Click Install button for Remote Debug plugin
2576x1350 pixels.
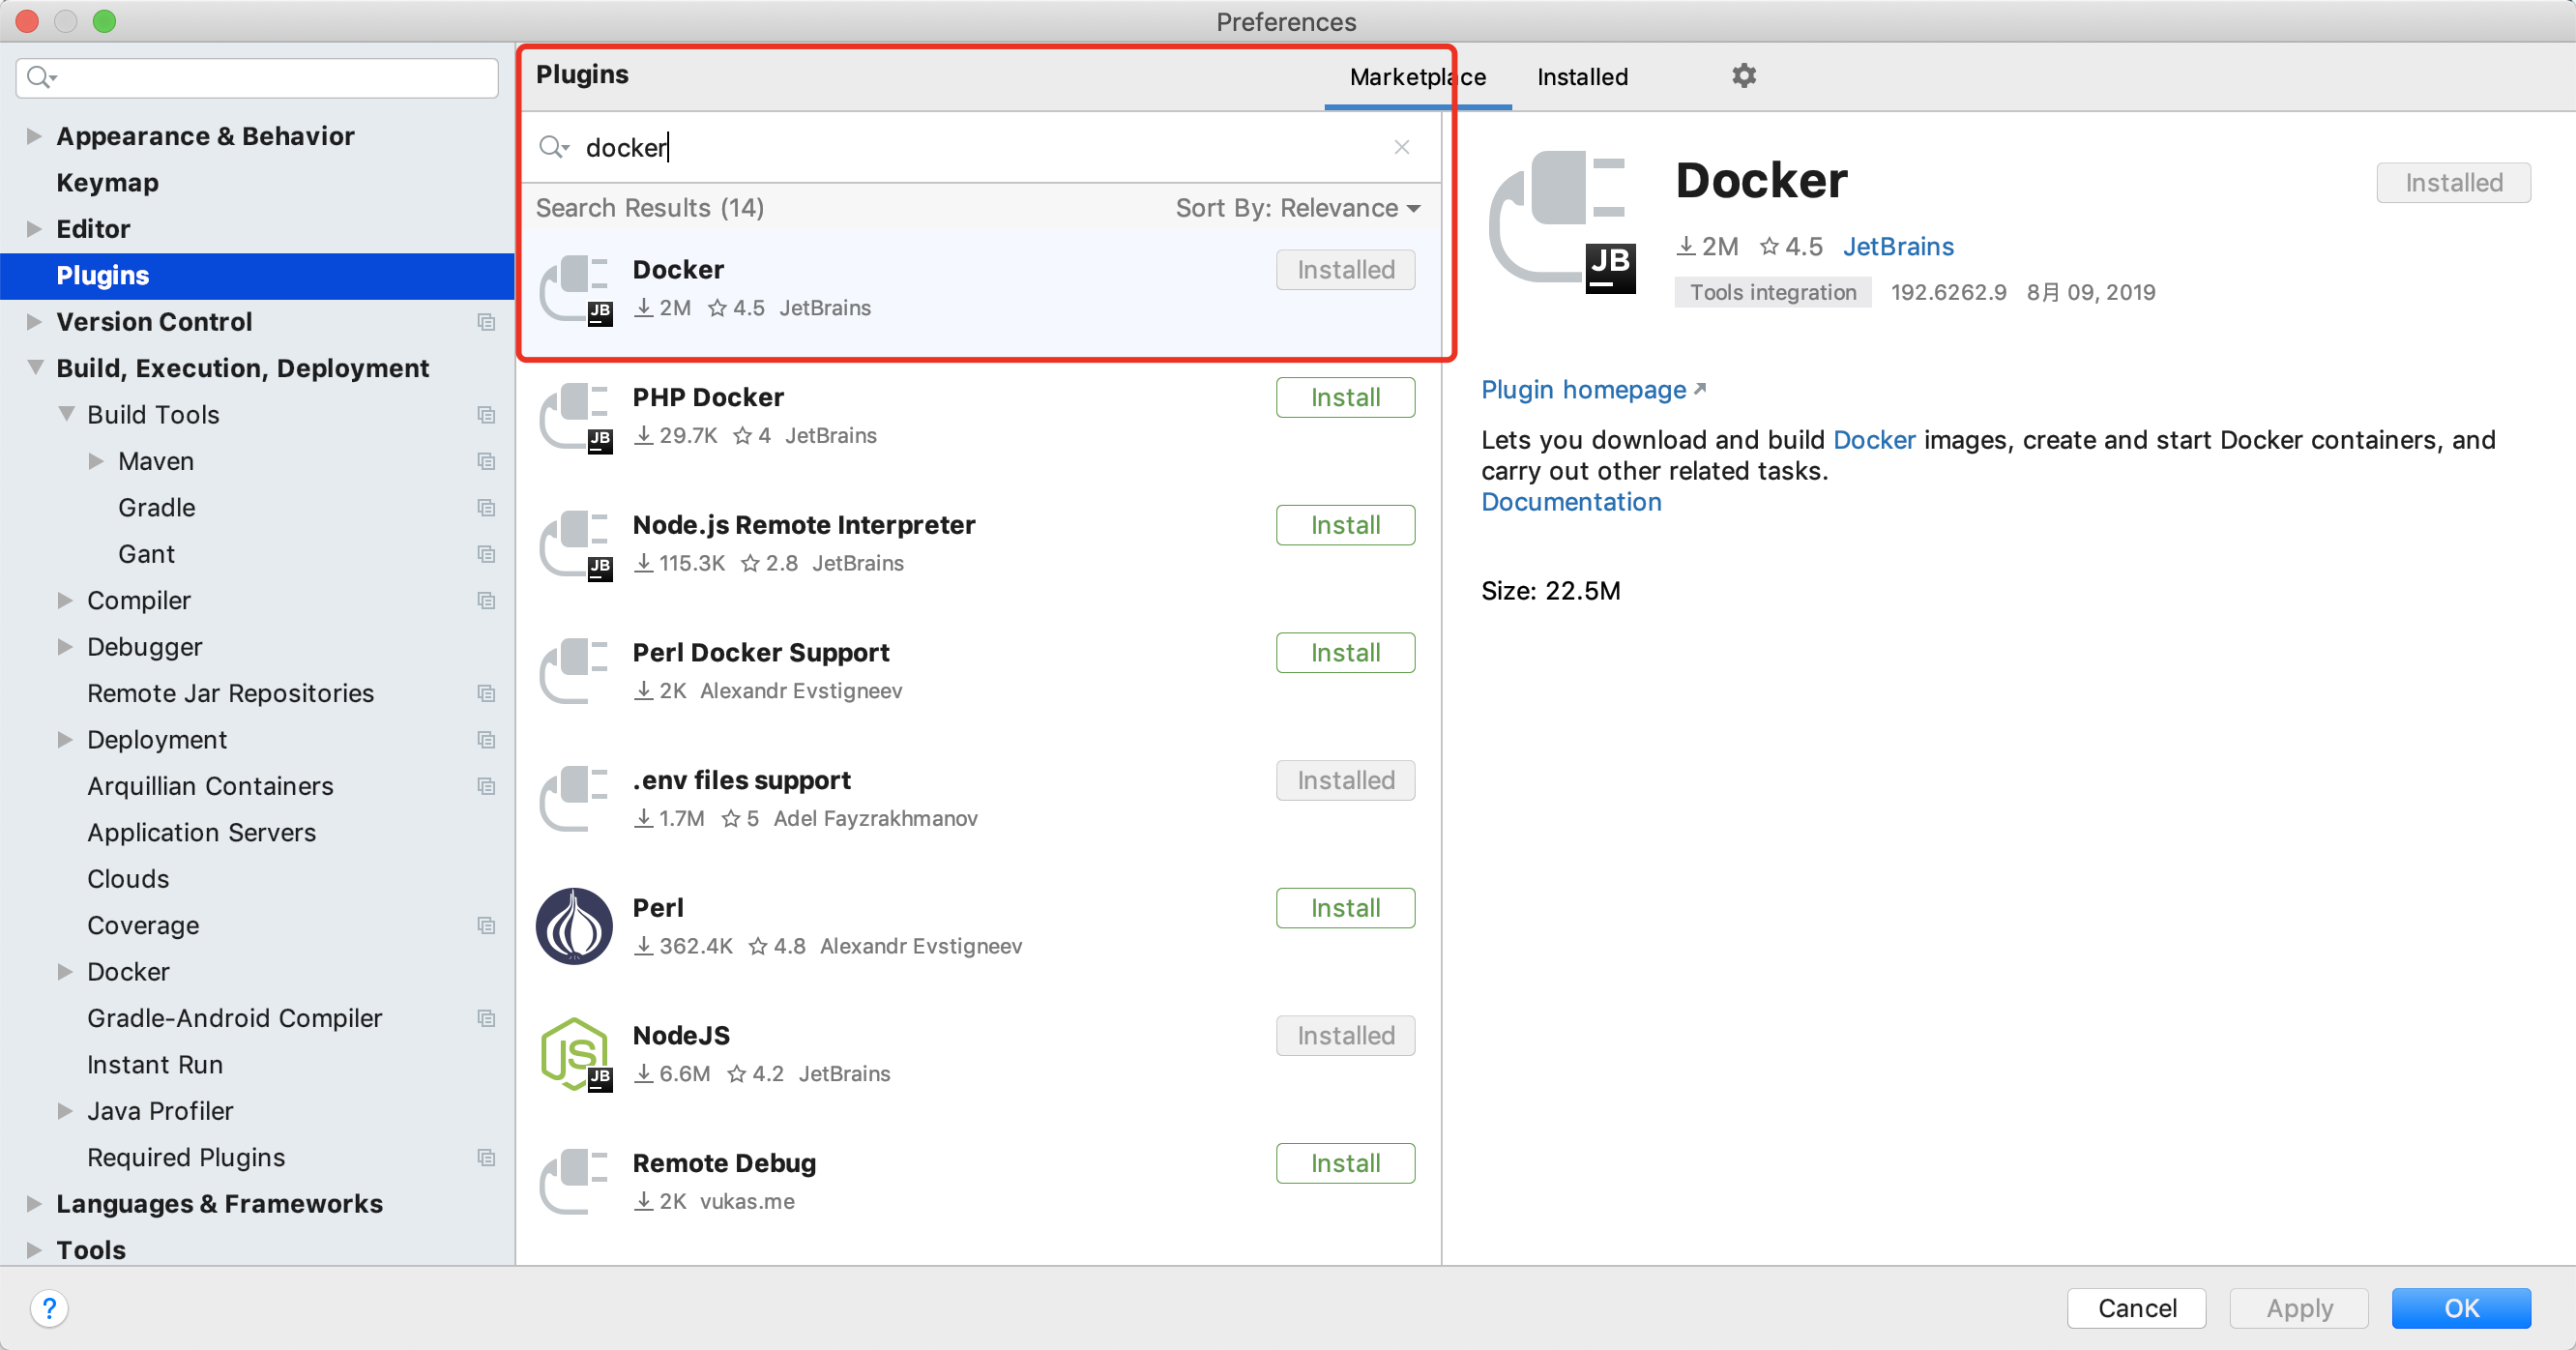point(1346,1164)
